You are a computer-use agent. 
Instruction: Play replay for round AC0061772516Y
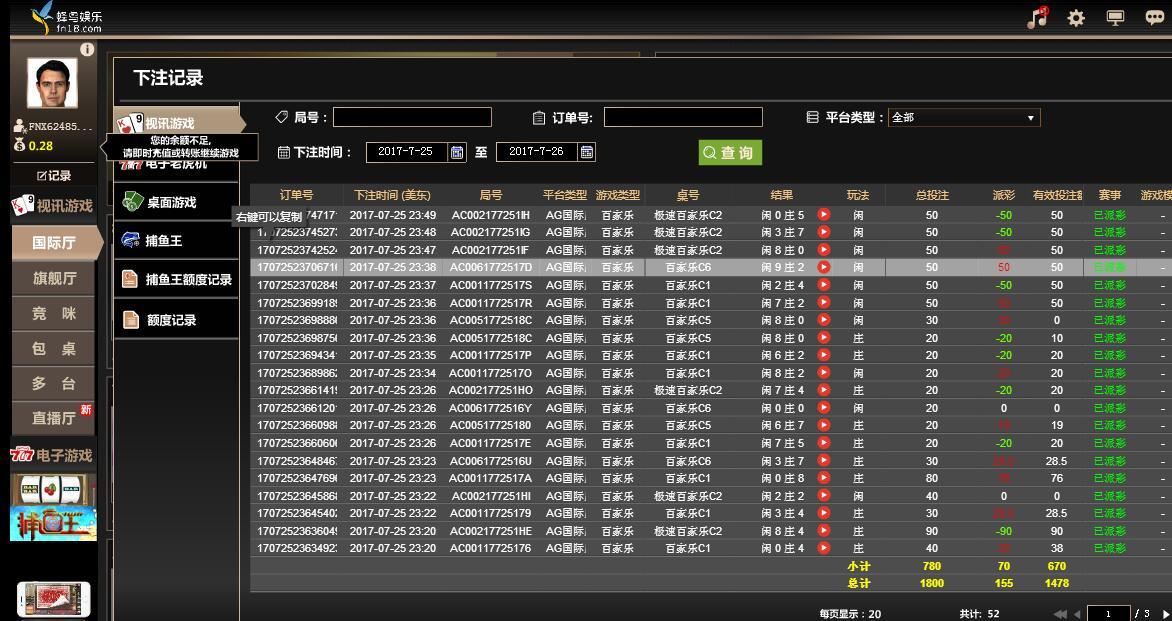tap(824, 408)
